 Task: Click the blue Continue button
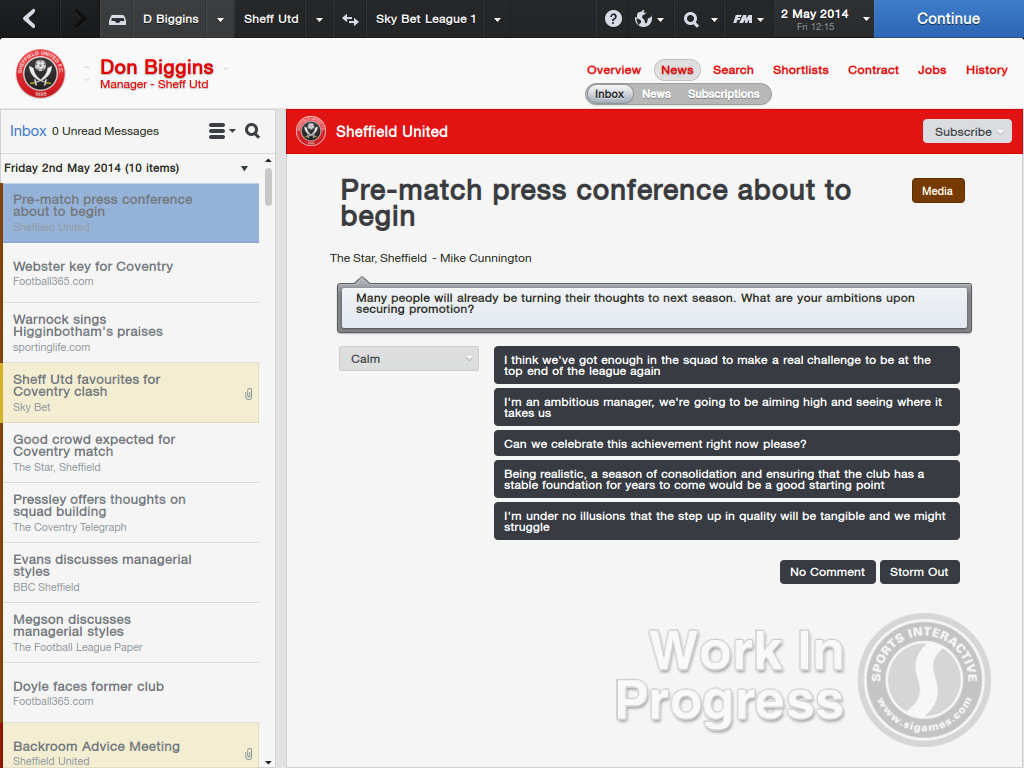[948, 19]
